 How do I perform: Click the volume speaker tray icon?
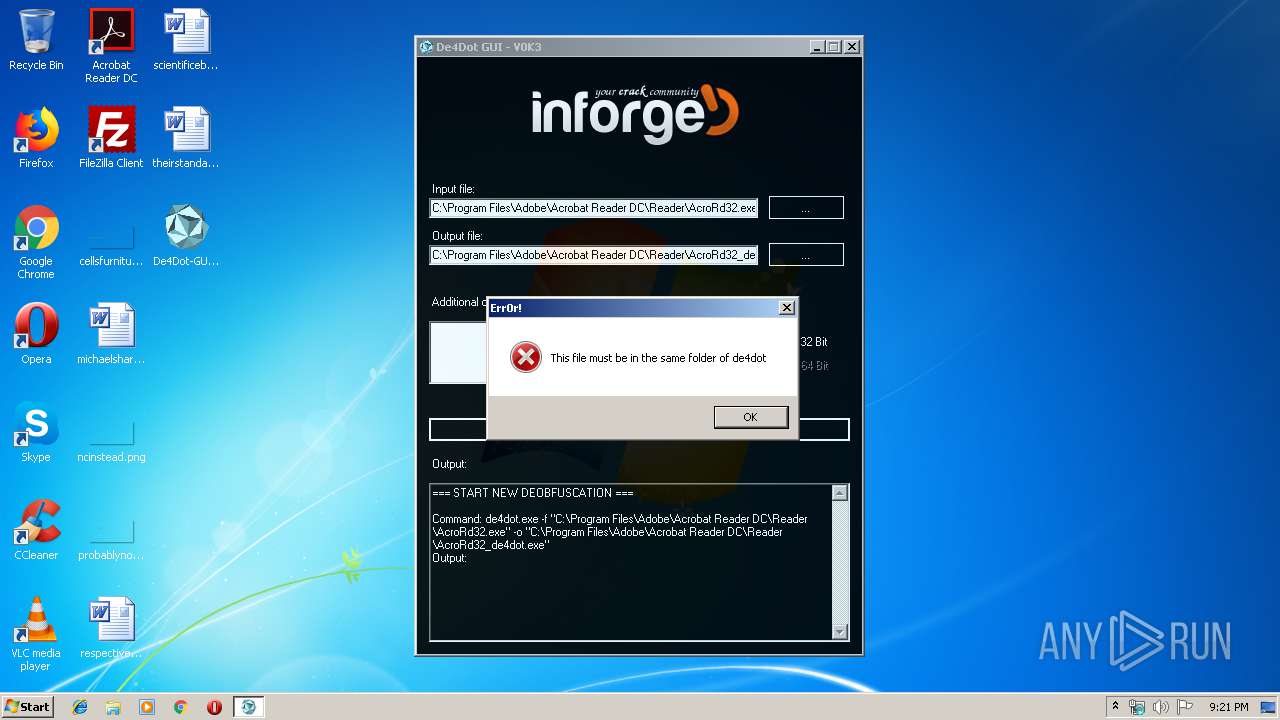[x=1160, y=707]
